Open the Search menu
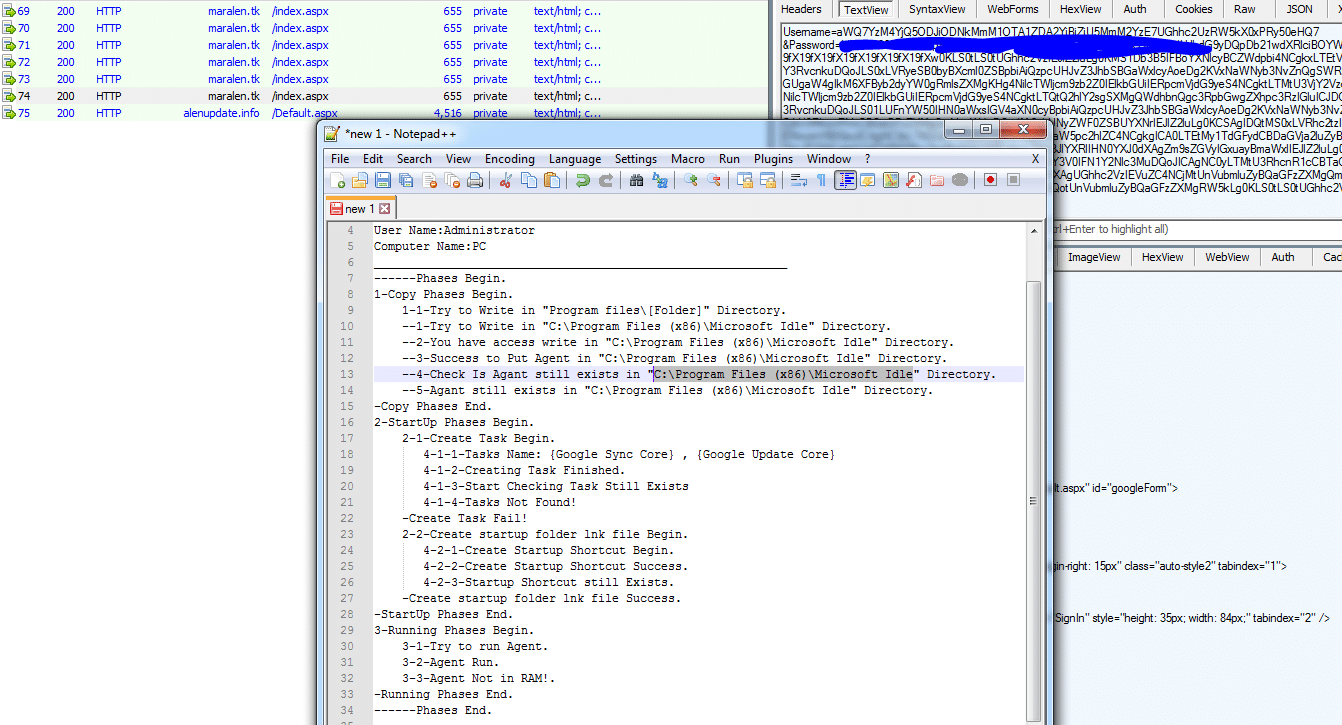 click(414, 159)
